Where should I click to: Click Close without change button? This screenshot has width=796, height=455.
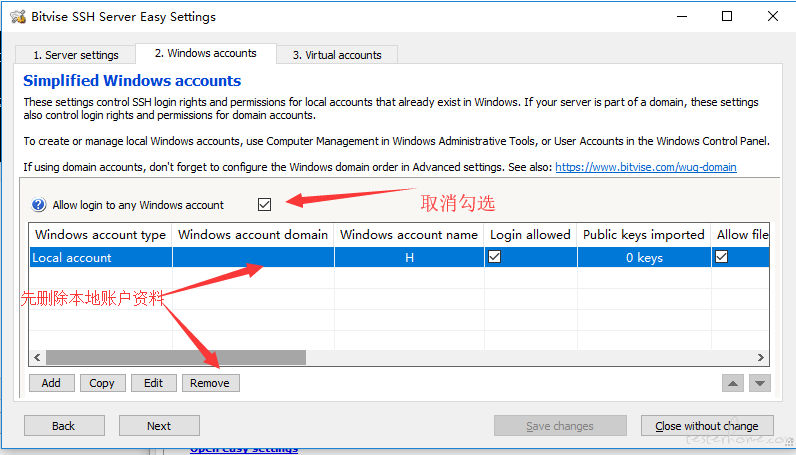click(x=707, y=426)
